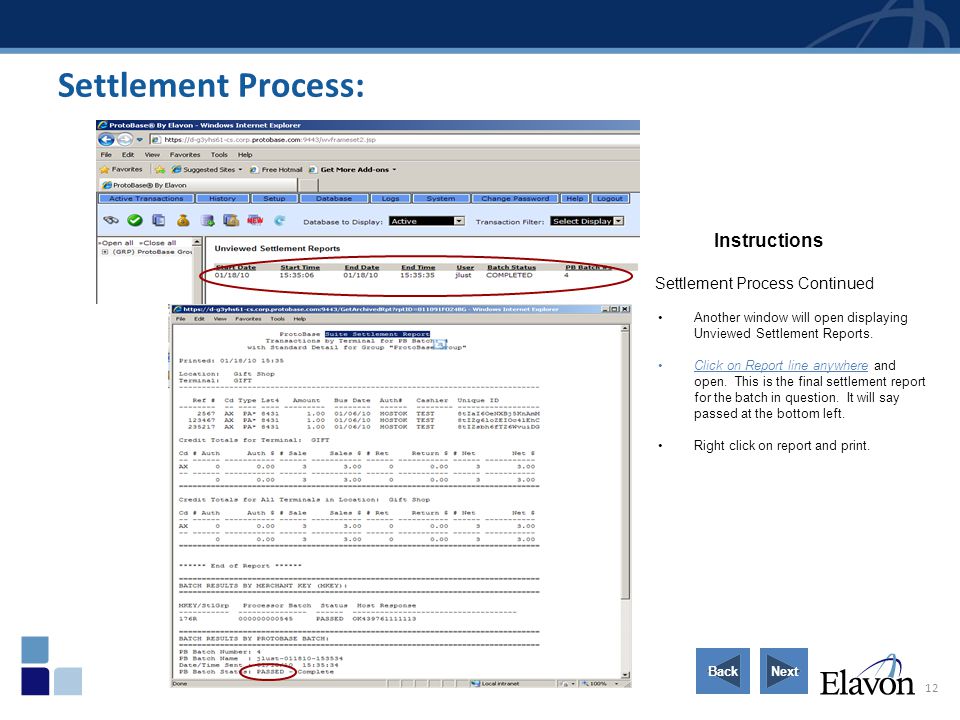This screenshot has width=960, height=720.
Task: Click the Close all tree link
Action: (158, 243)
